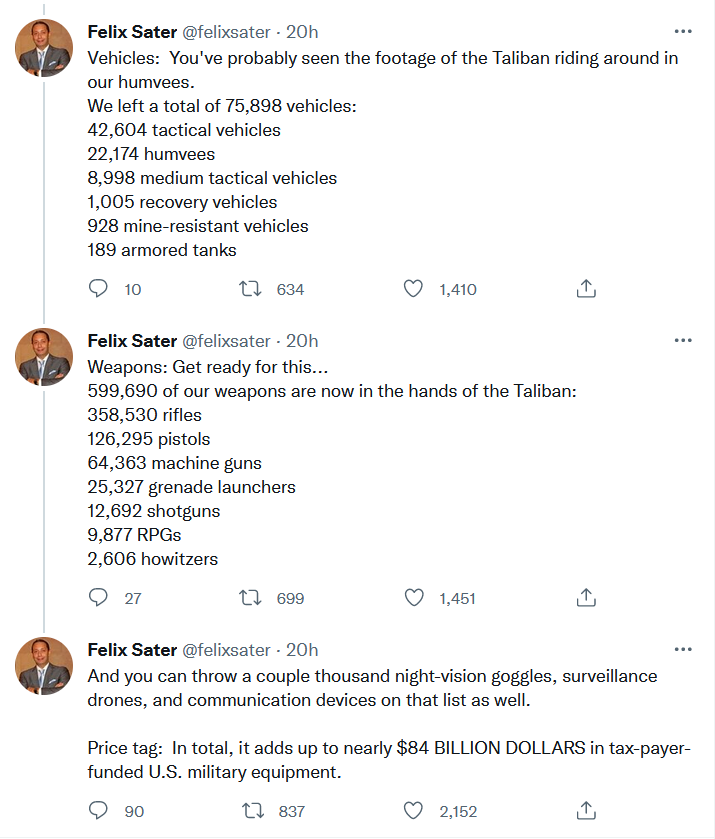Image resolution: width=715 pixels, height=839 pixels.
Task: Click Felix Sater's avatar on the Weapons tweet
Action: (x=45, y=357)
